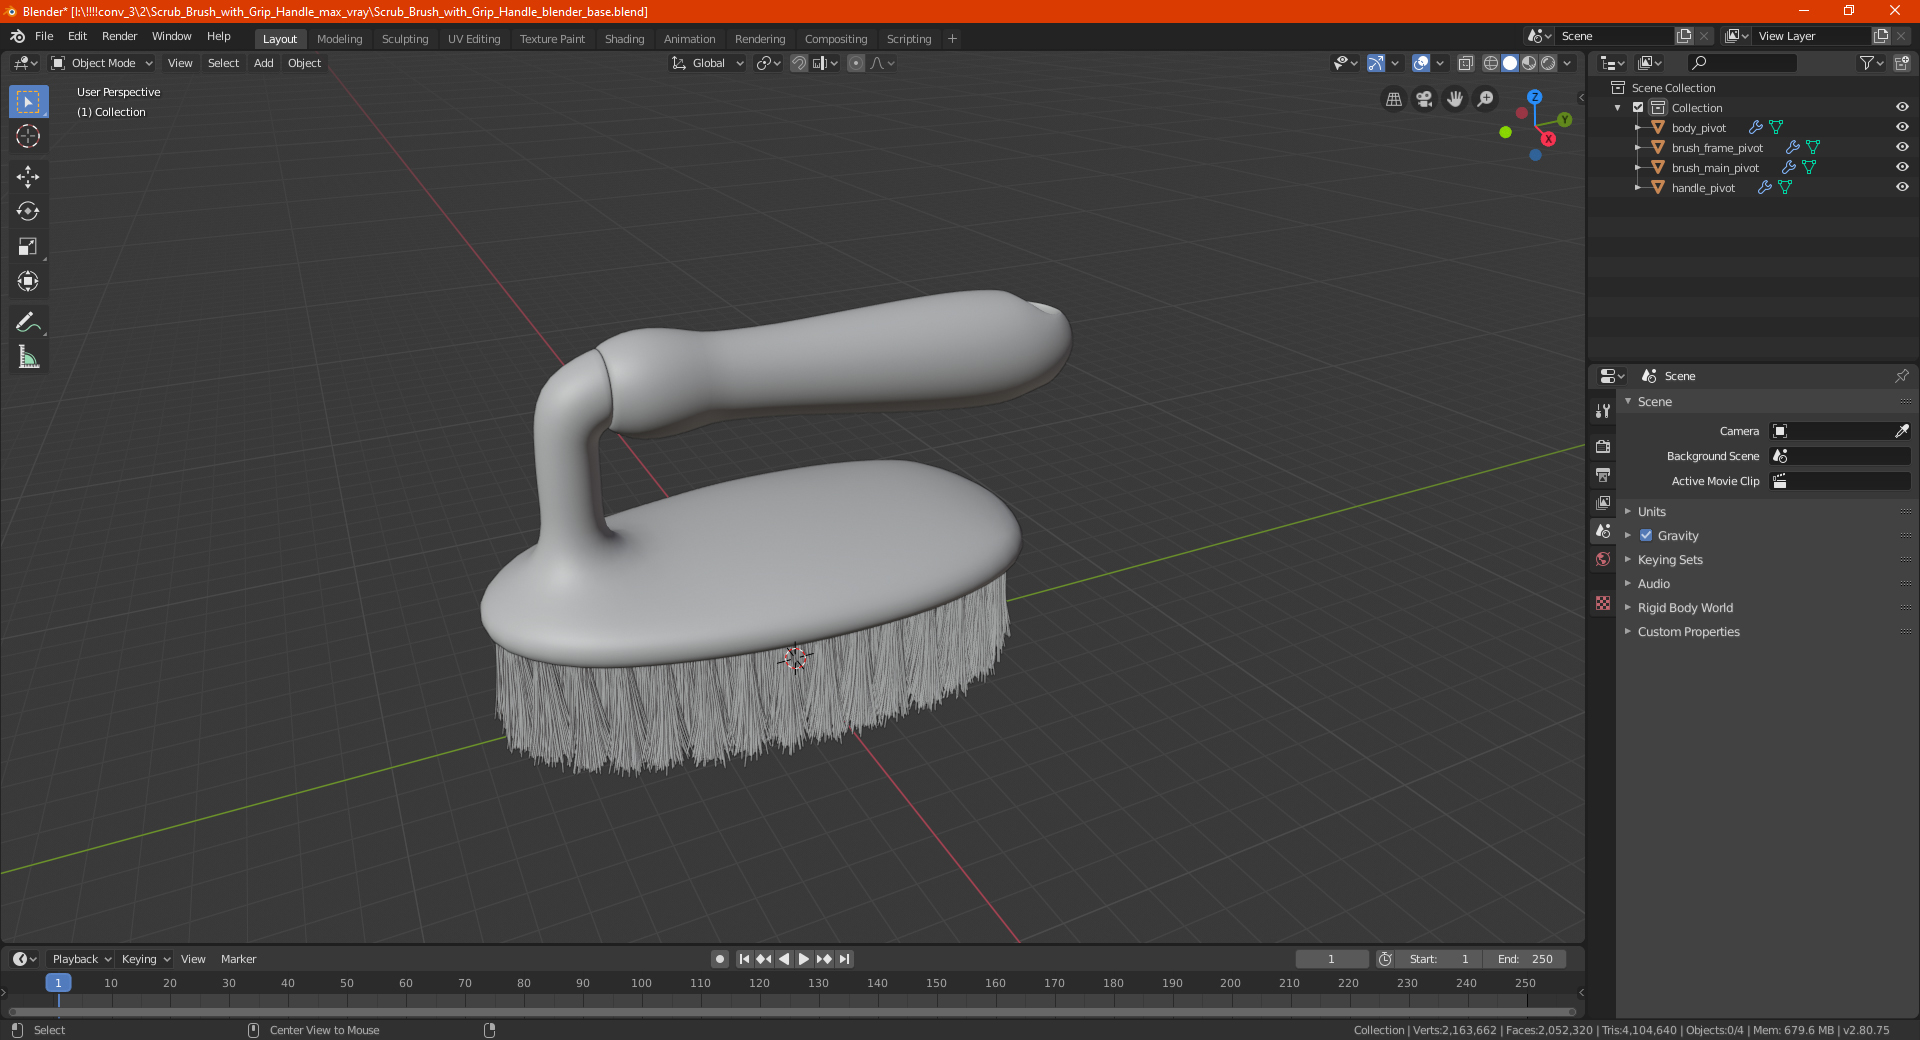Click the current frame number field
Image resolution: width=1920 pixels, height=1040 pixels.
click(x=1331, y=959)
